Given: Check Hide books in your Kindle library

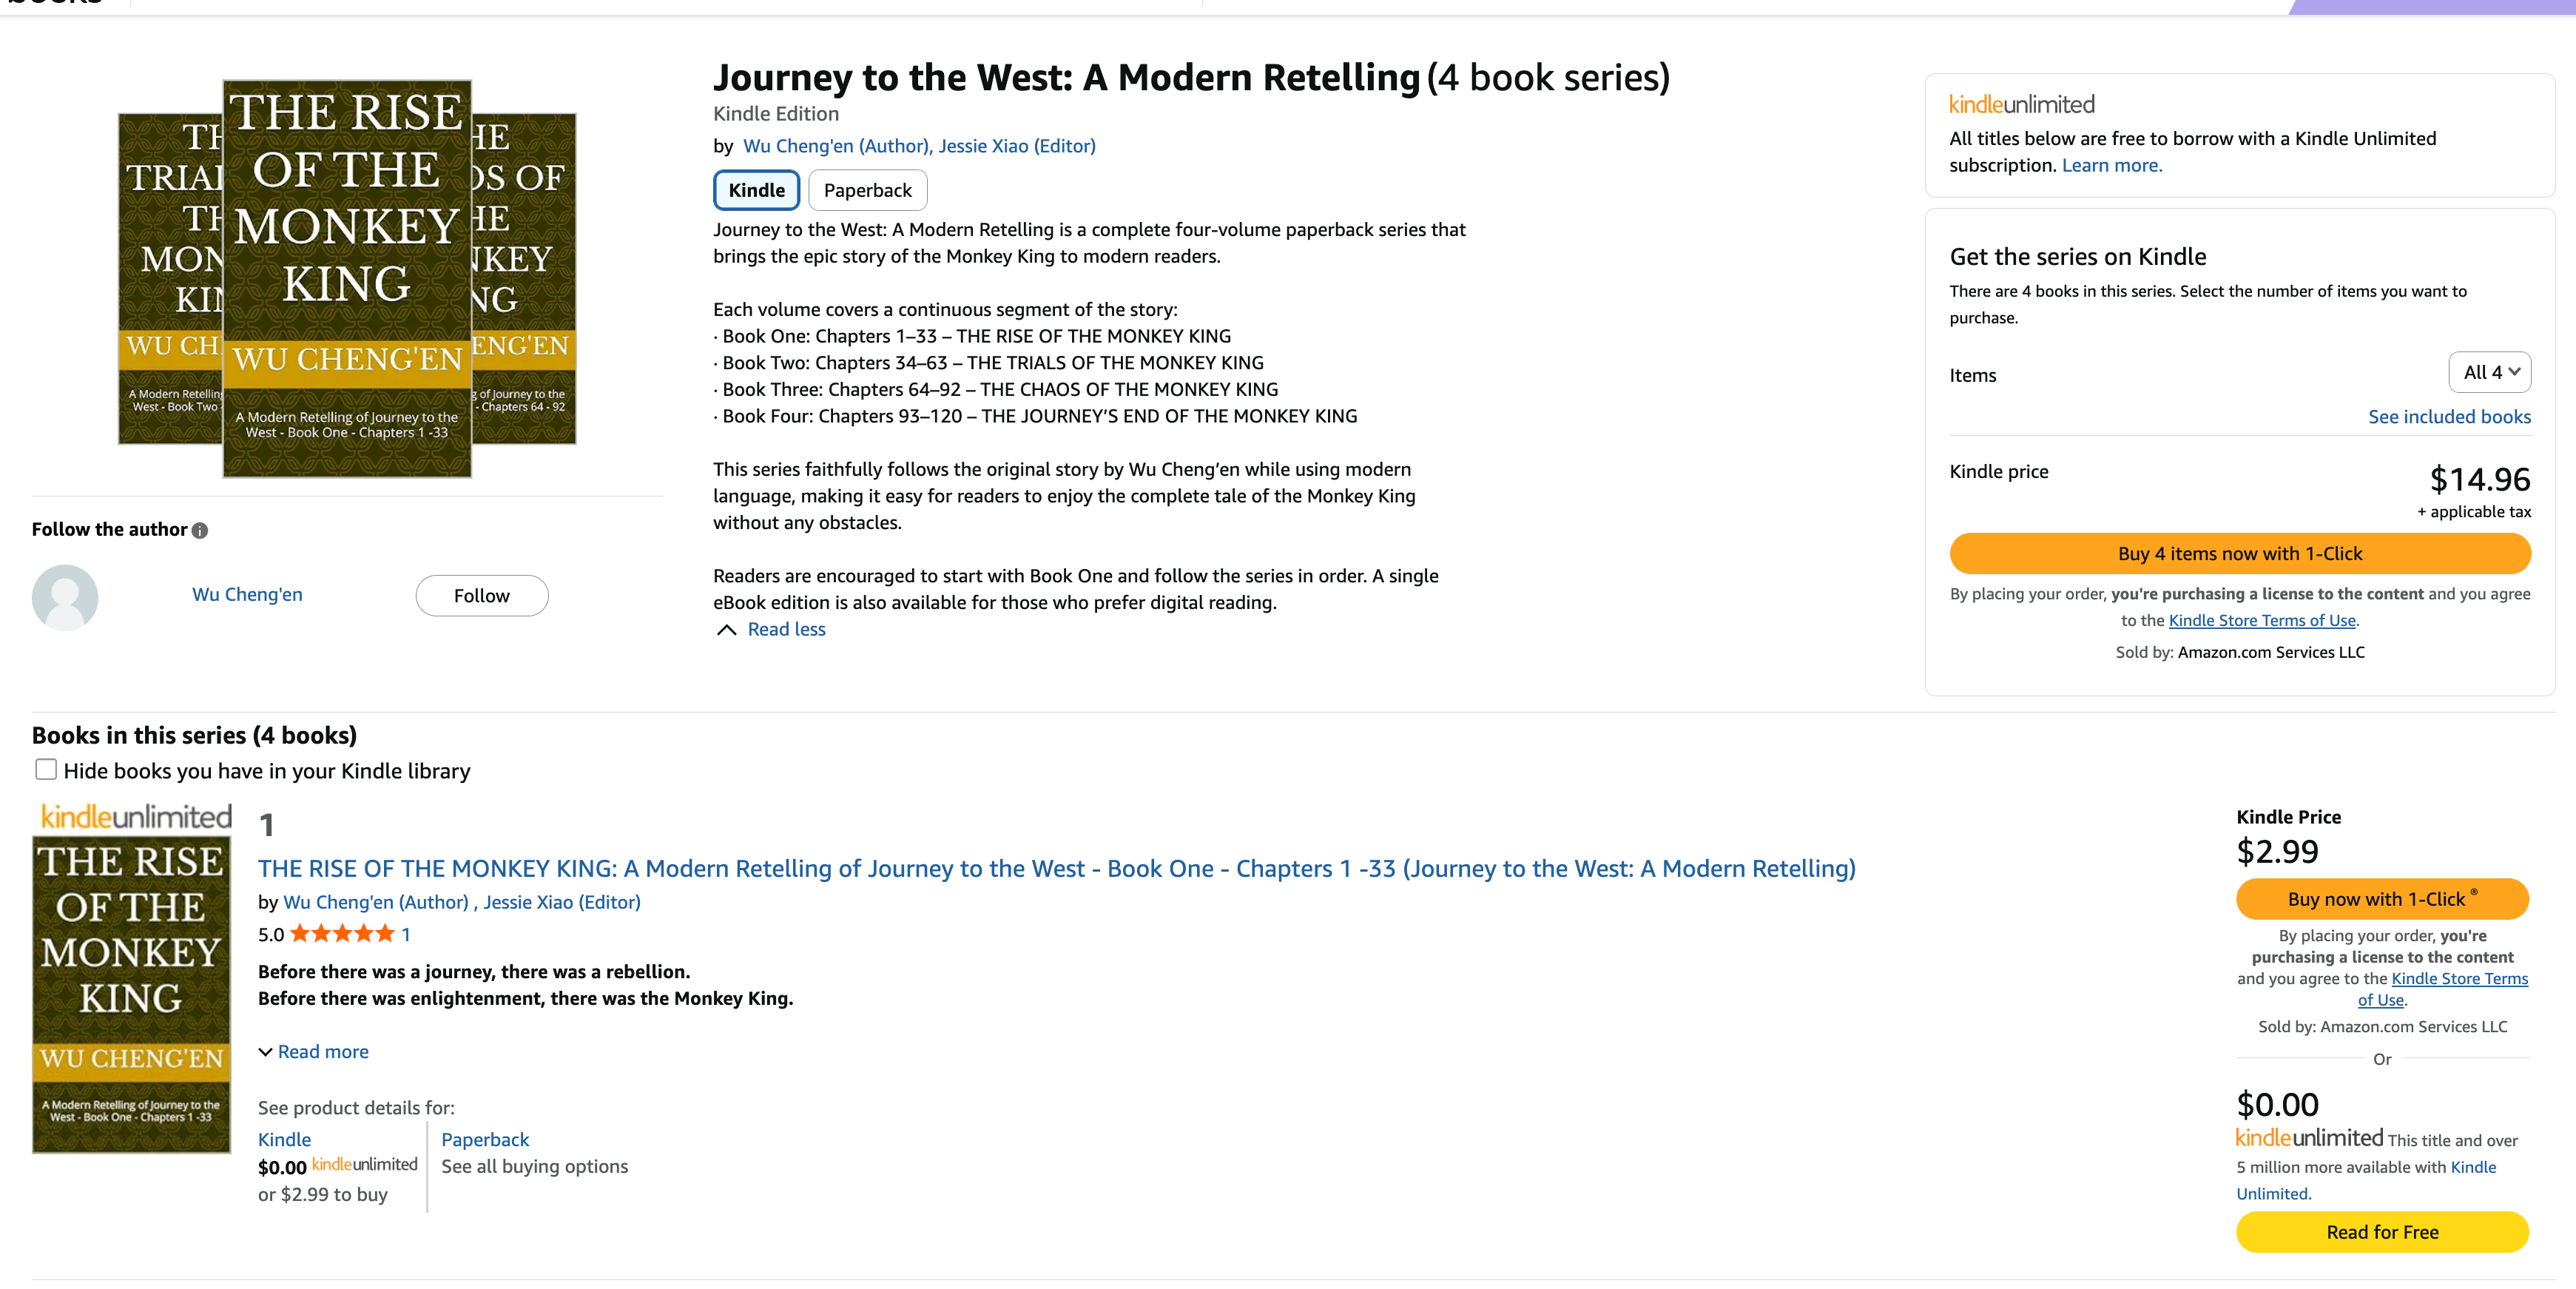Looking at the screenshot, I should point(46,769).
